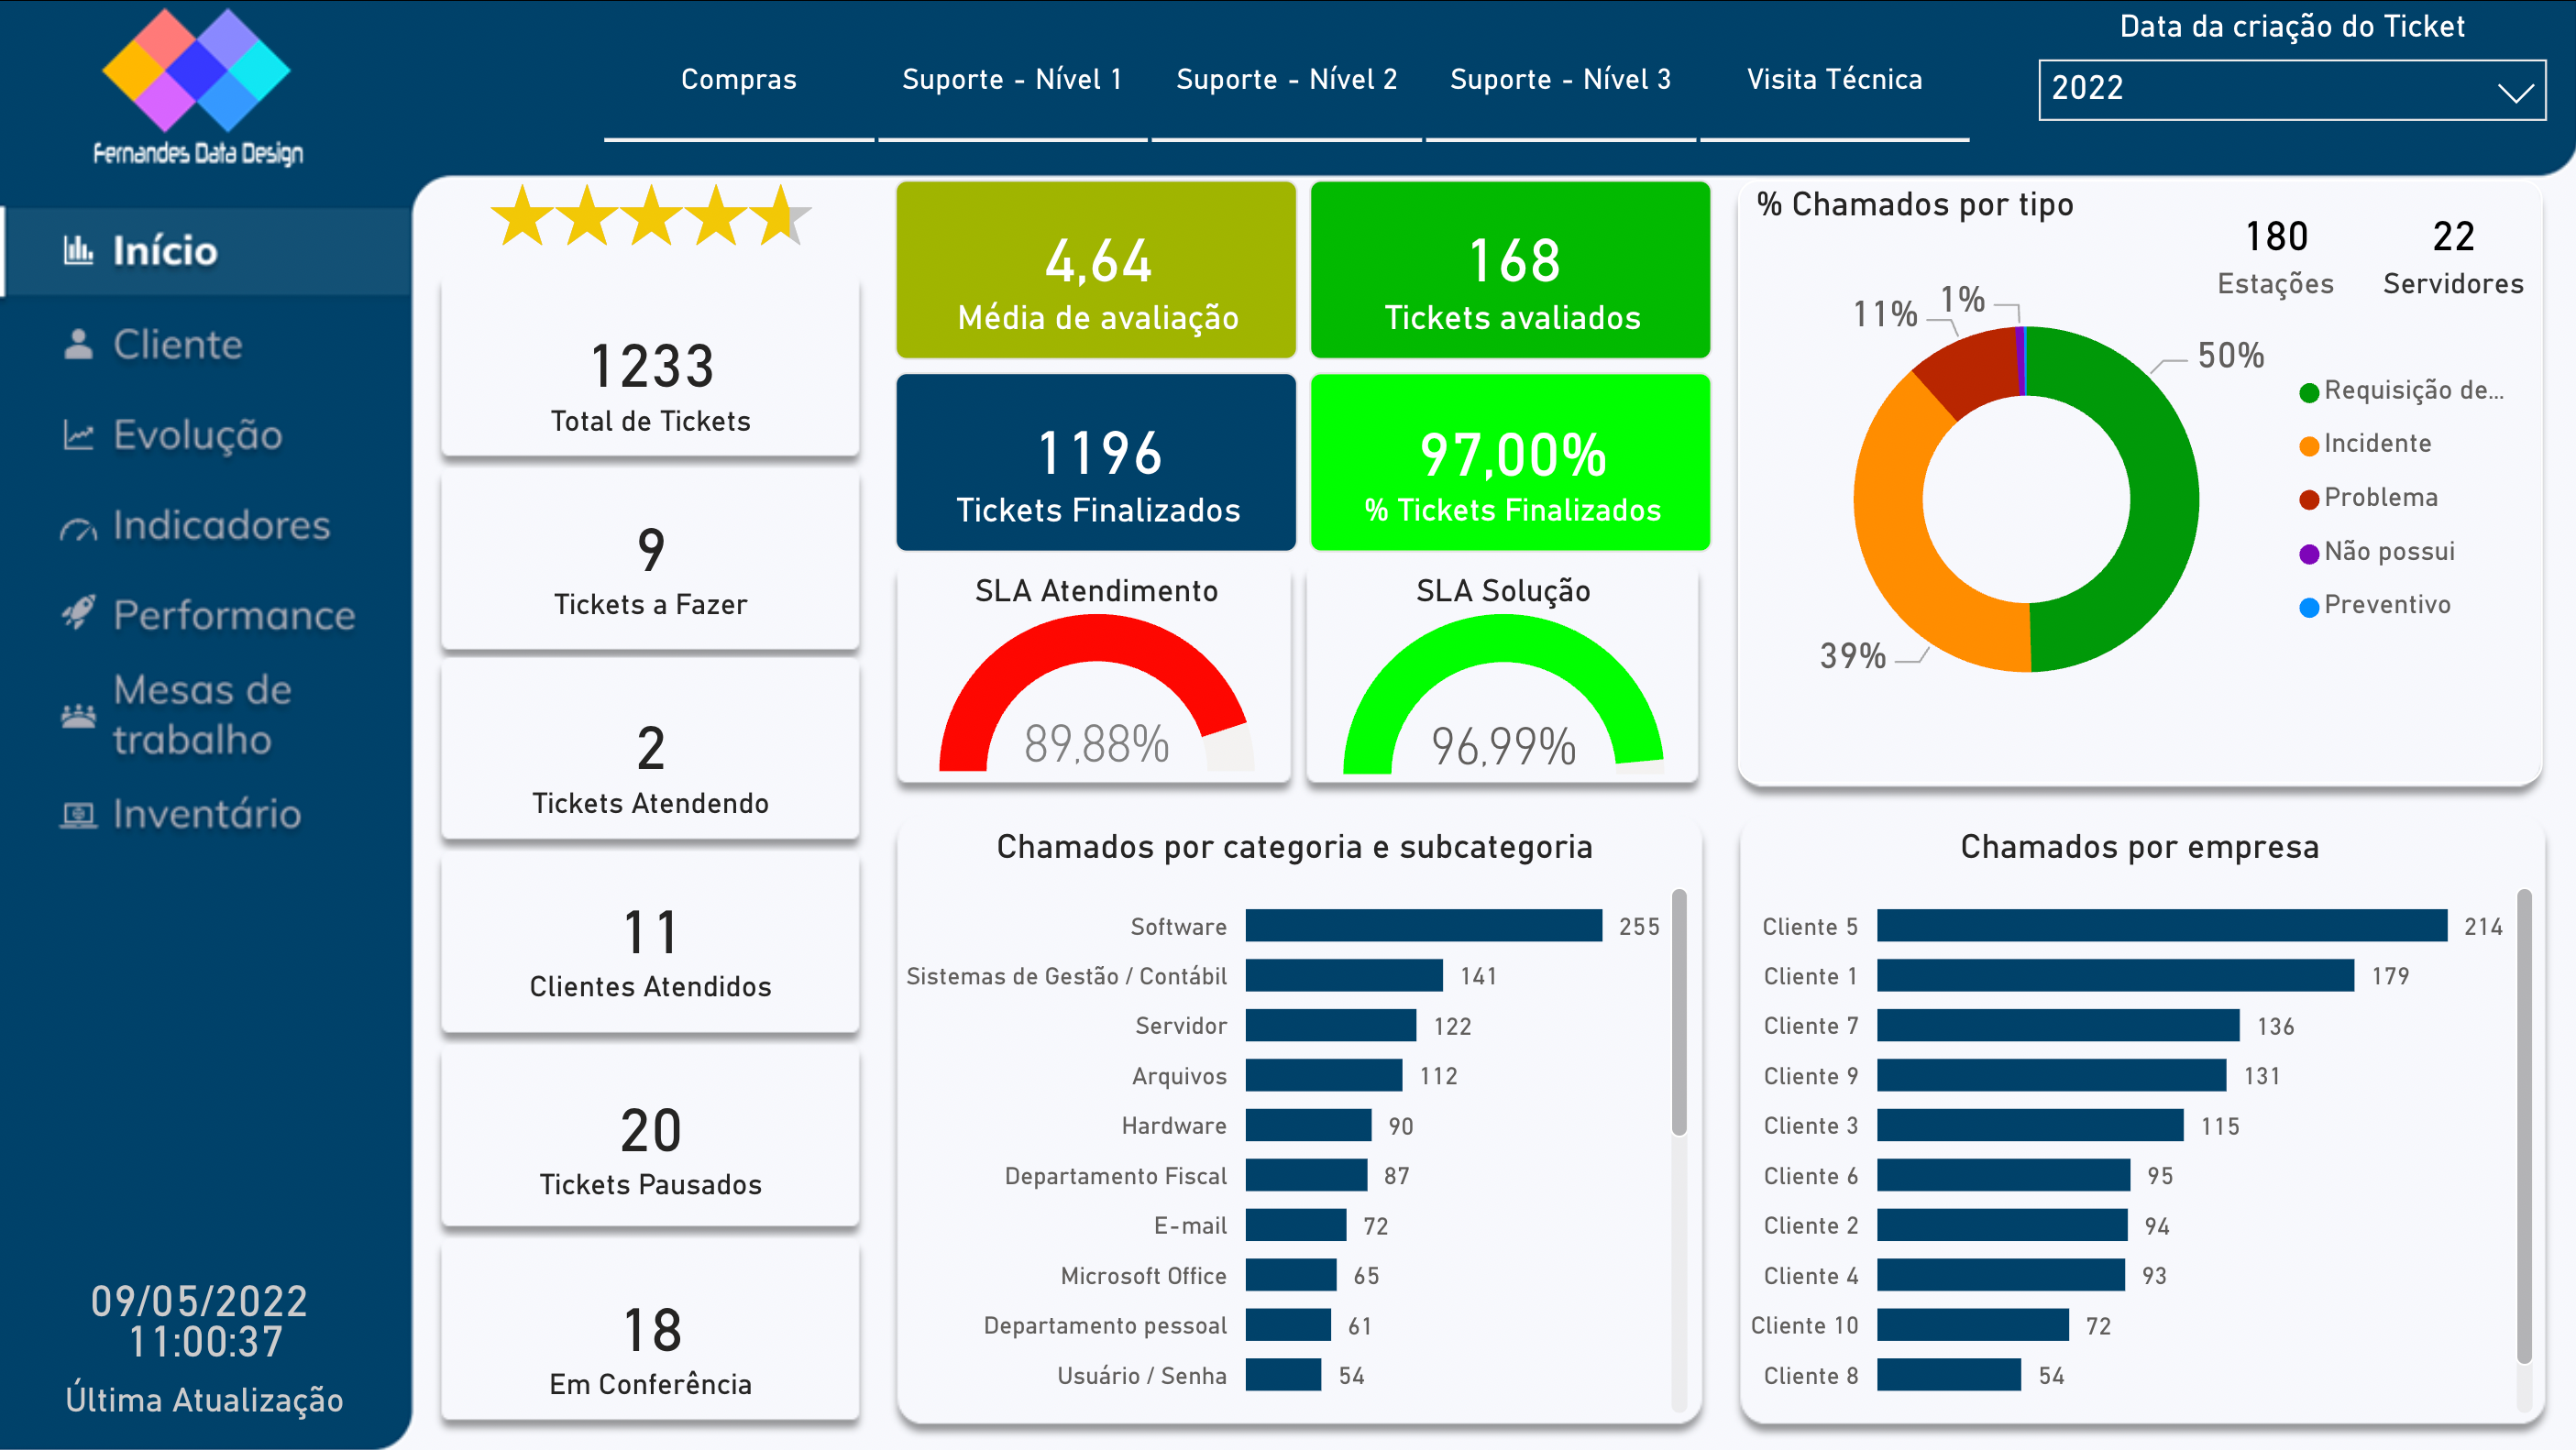Open Inventário via the computer icon
Viewport: 2576px width, 1450px height.
[x=78, y=812]
